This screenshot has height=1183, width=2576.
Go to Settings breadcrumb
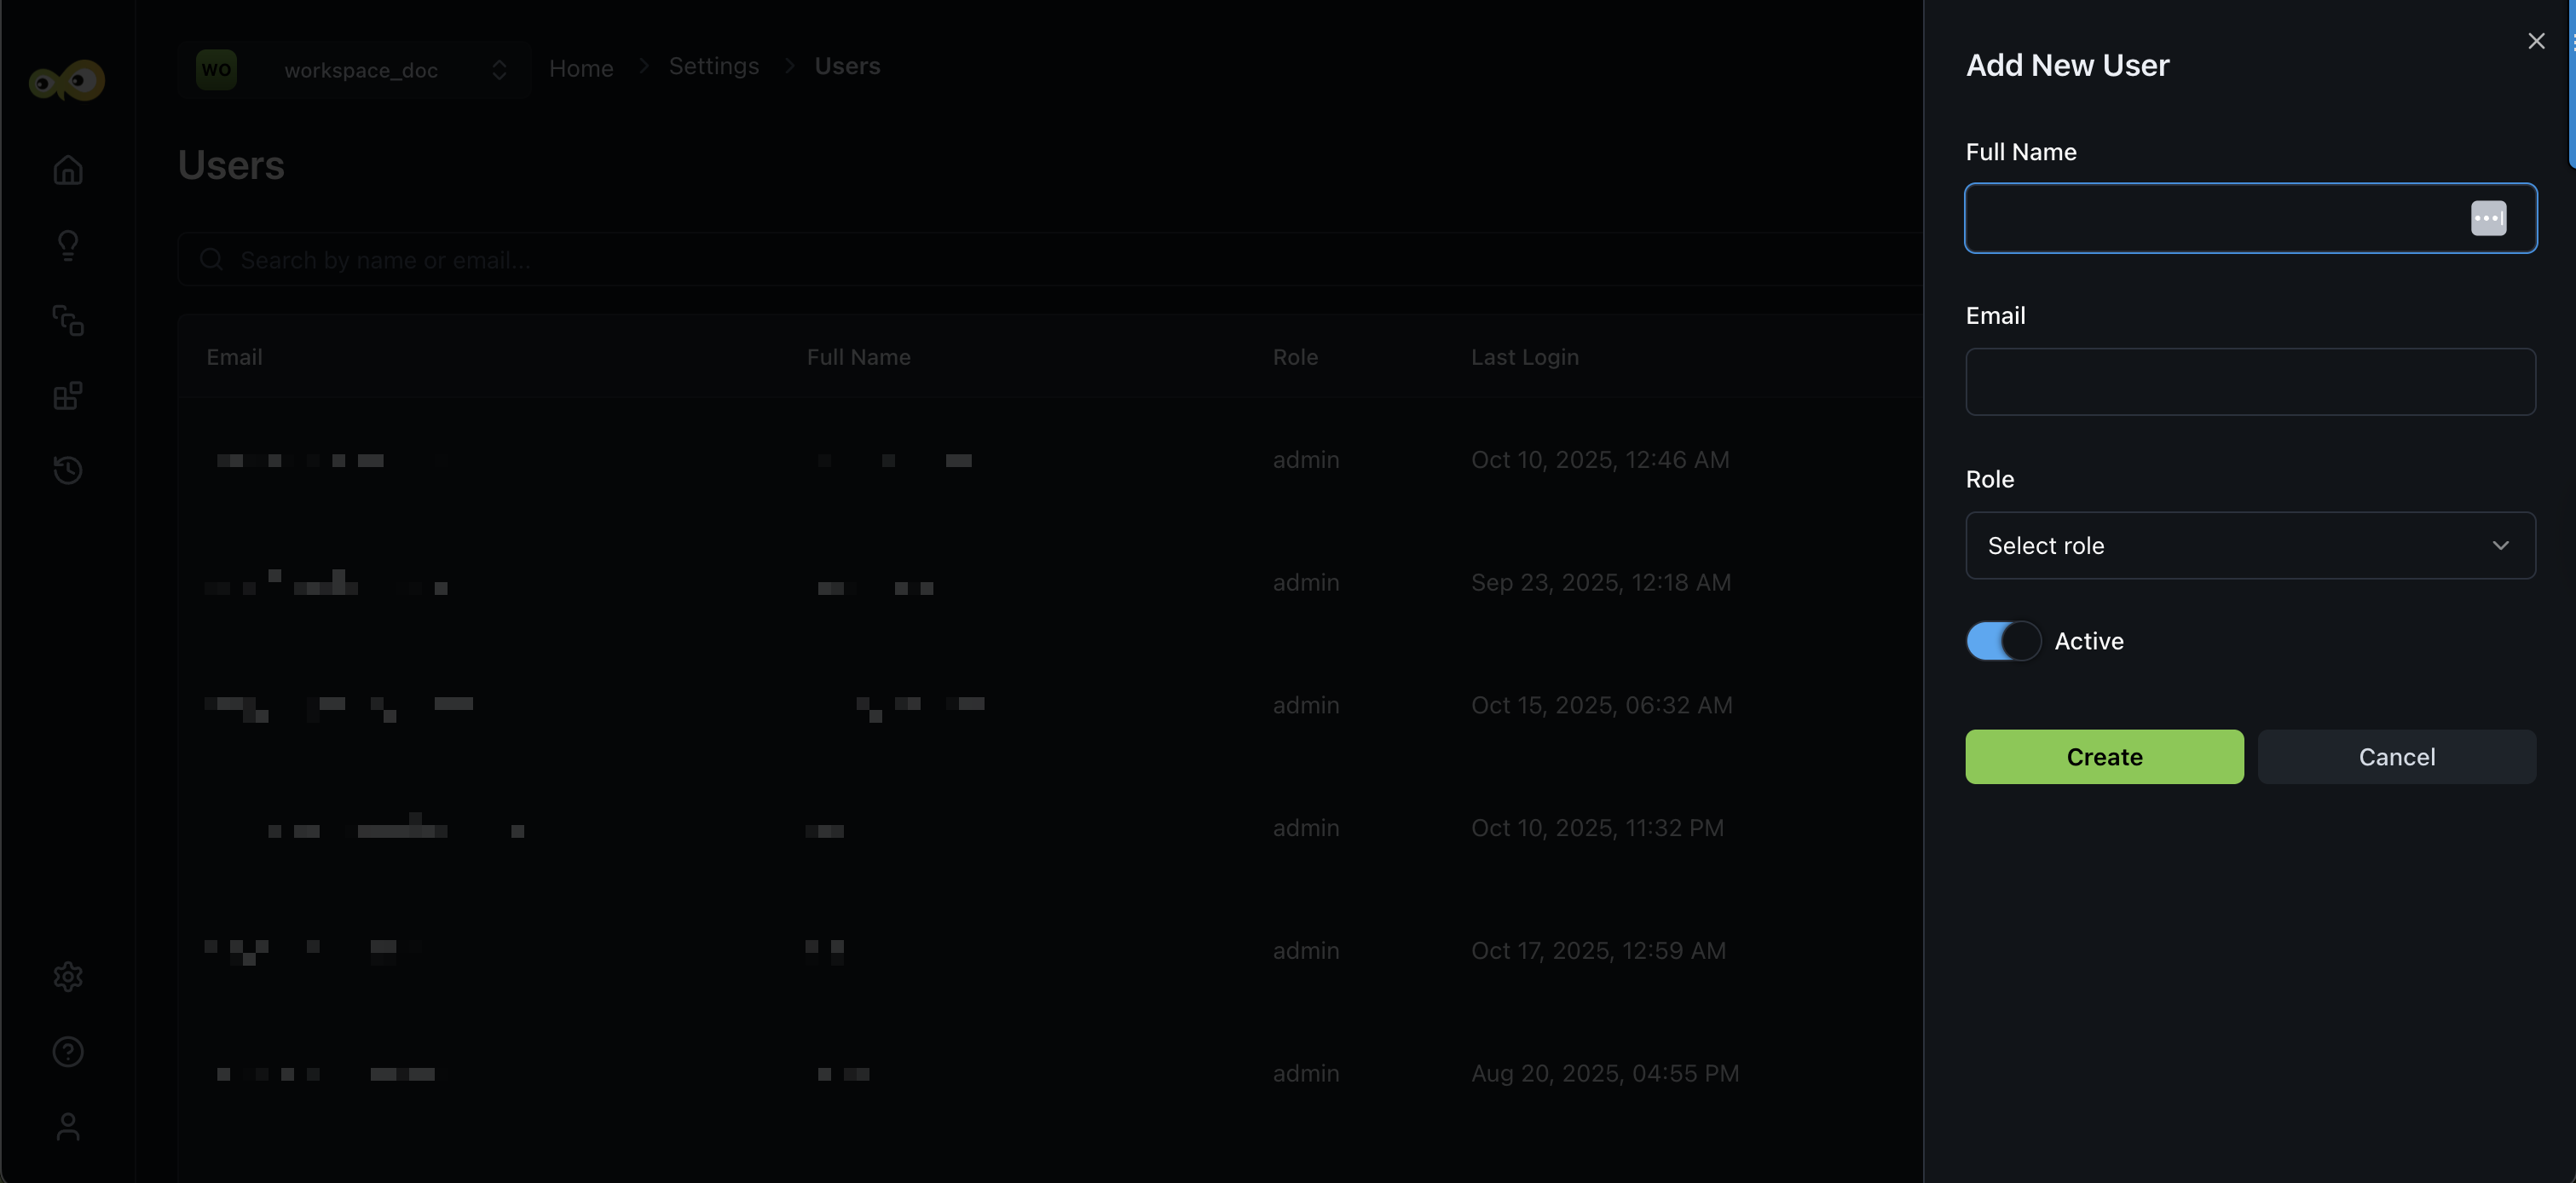coord(713,66)
